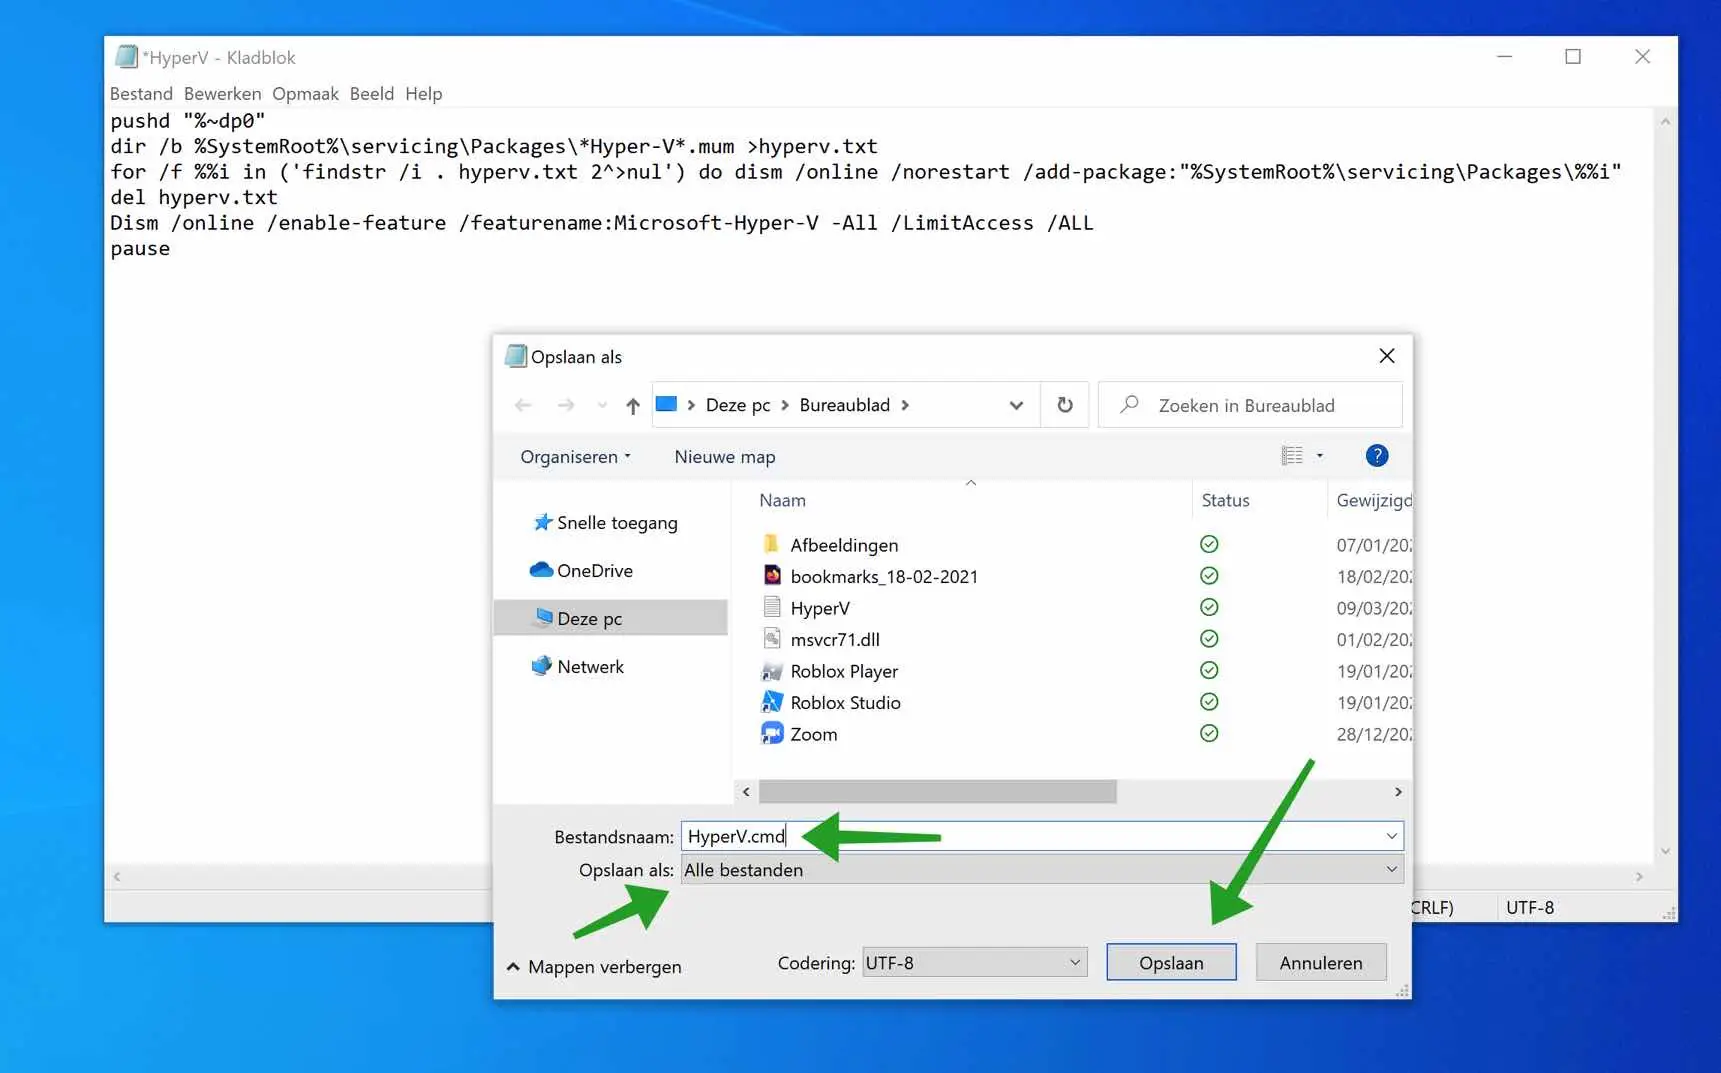Open the Bestand menu in Kladblok

click(x=141, y=94)
